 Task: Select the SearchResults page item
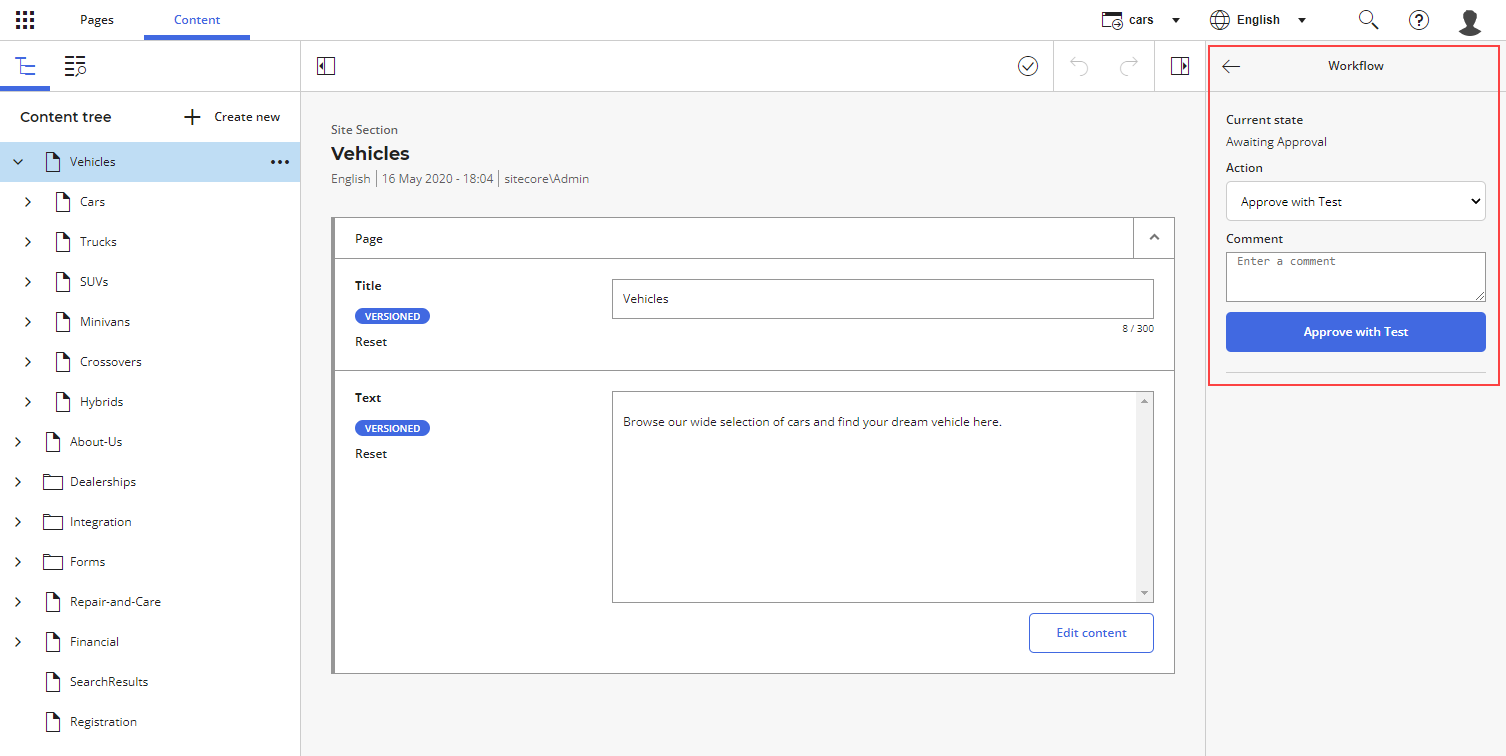[x=108, y=682]
